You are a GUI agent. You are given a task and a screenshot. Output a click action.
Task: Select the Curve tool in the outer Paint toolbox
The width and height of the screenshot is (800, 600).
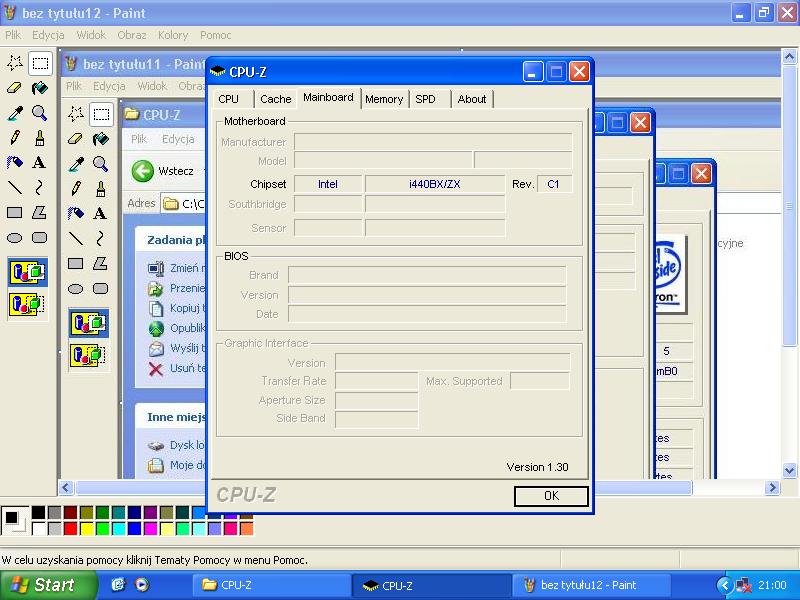40,188
